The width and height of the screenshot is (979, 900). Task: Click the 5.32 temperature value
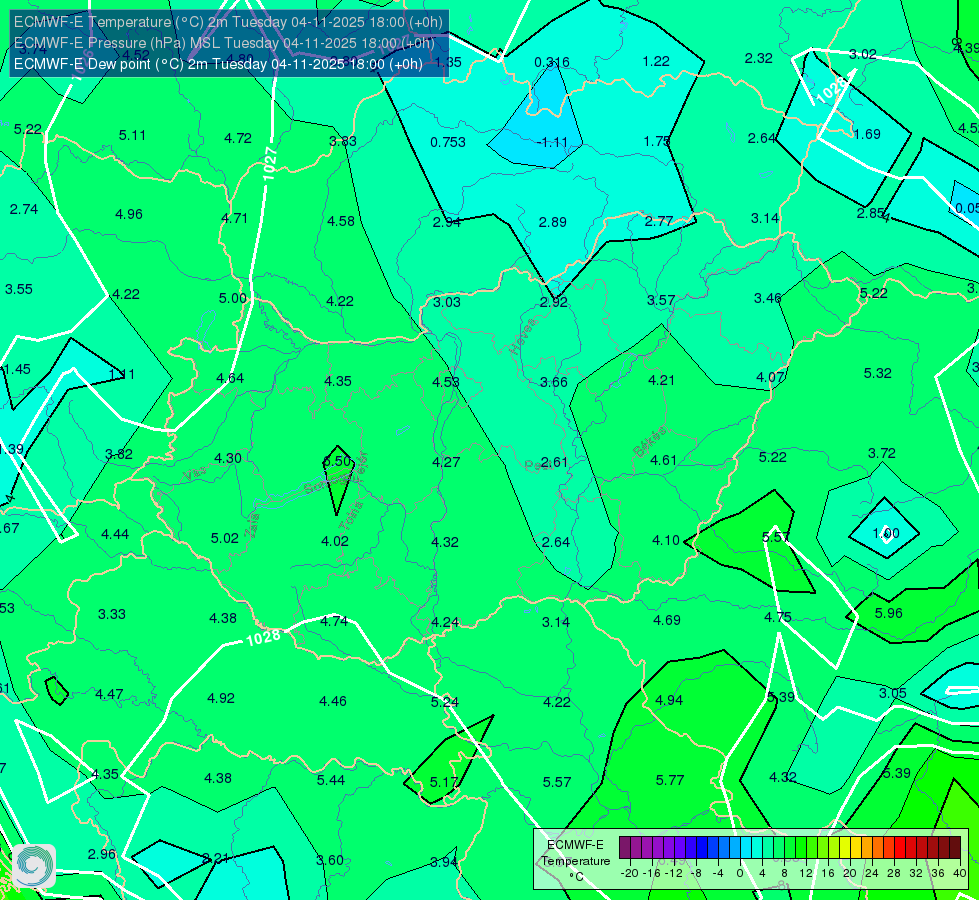tap(877, 373)
